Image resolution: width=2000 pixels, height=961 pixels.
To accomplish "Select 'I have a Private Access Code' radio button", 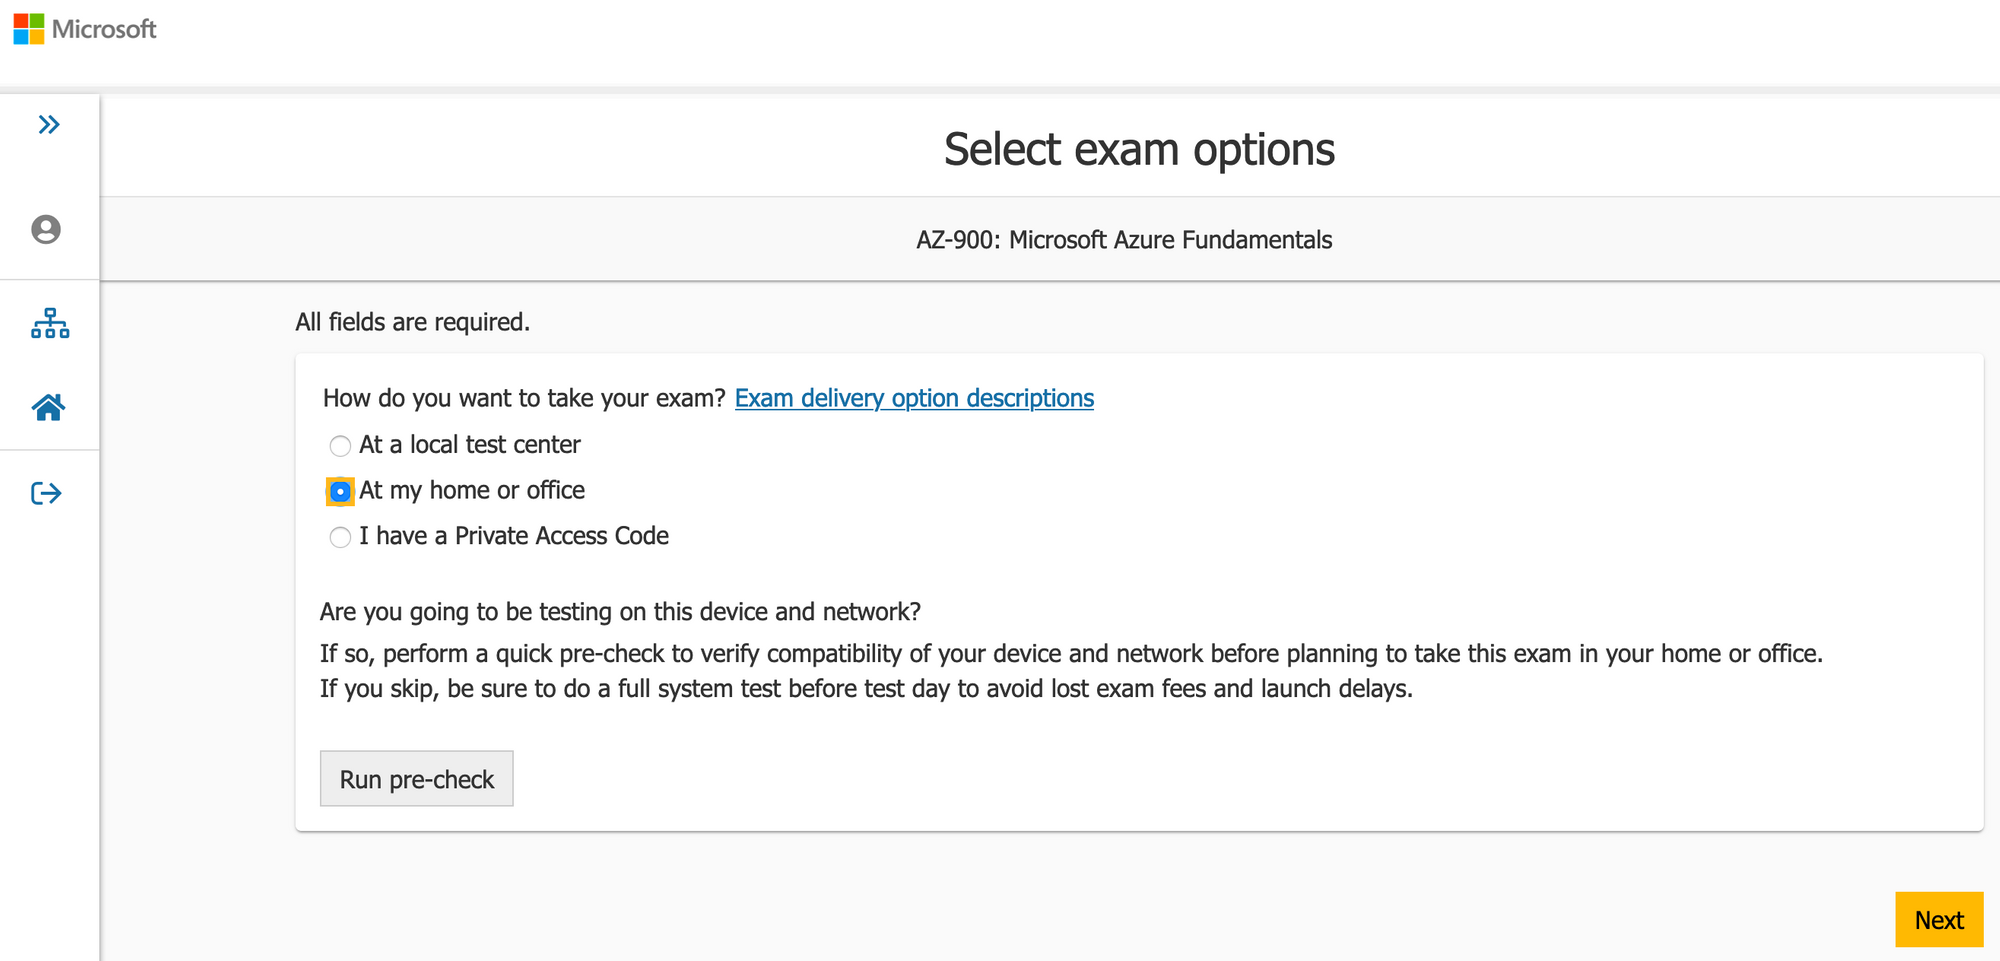I will [340, 537].
